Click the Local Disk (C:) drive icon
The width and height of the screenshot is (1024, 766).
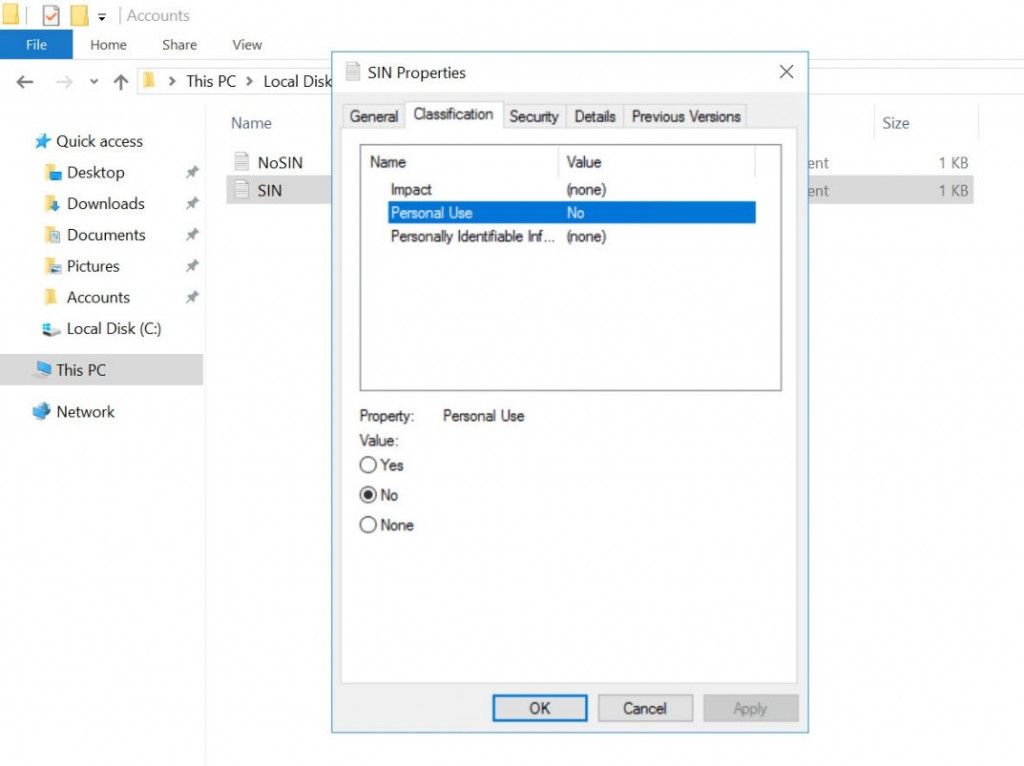pos(51,329)
